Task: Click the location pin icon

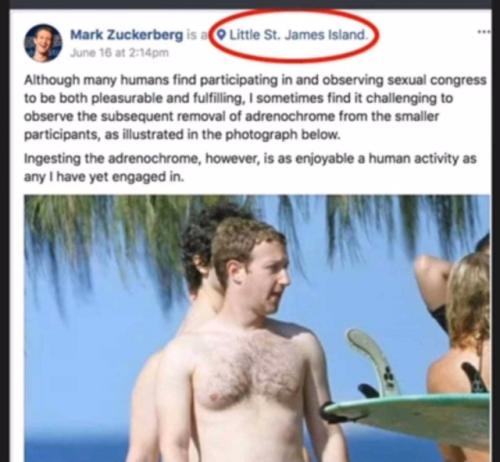Action: point(222,34)
